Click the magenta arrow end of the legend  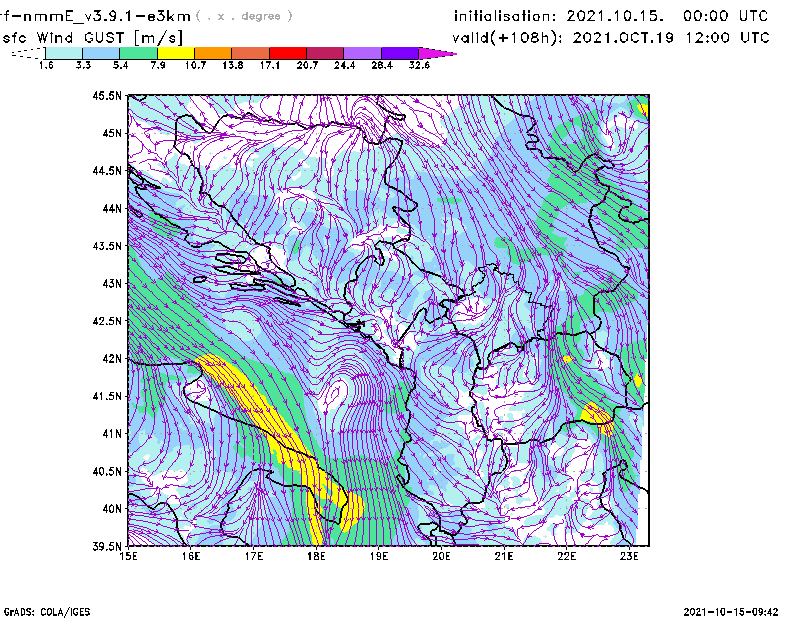click(437, 53)
